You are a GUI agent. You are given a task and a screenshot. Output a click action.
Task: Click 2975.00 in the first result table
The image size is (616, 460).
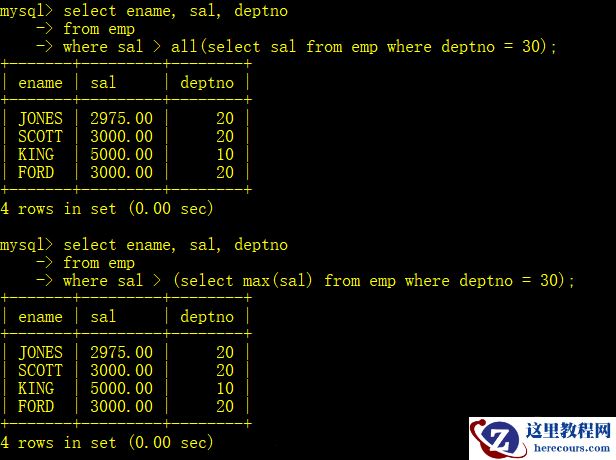121,118
